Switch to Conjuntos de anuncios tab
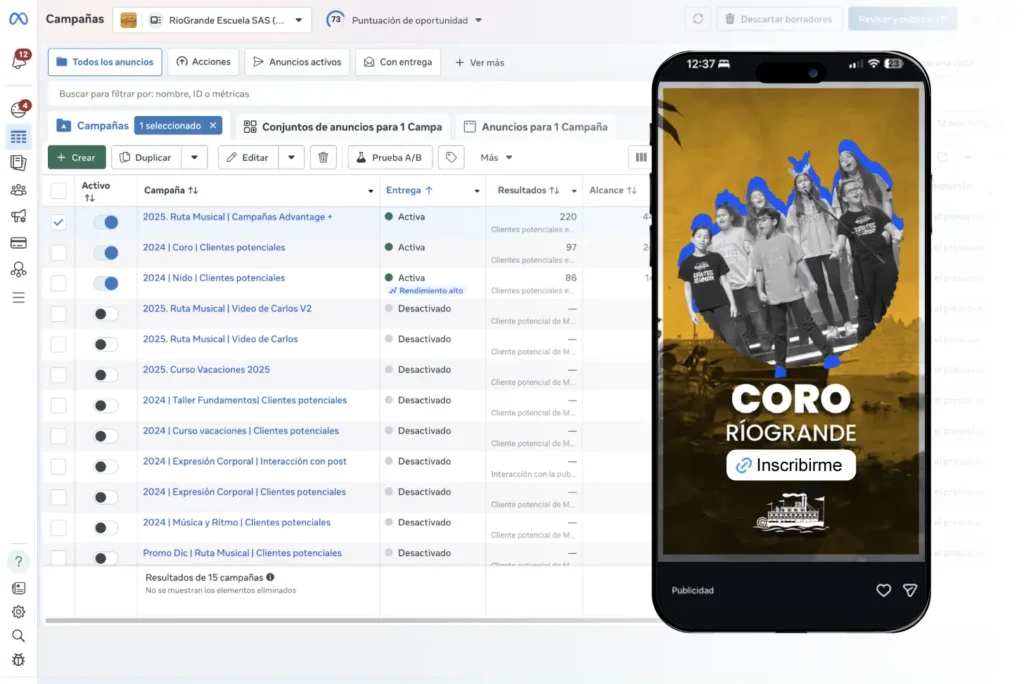 (342, 127)
